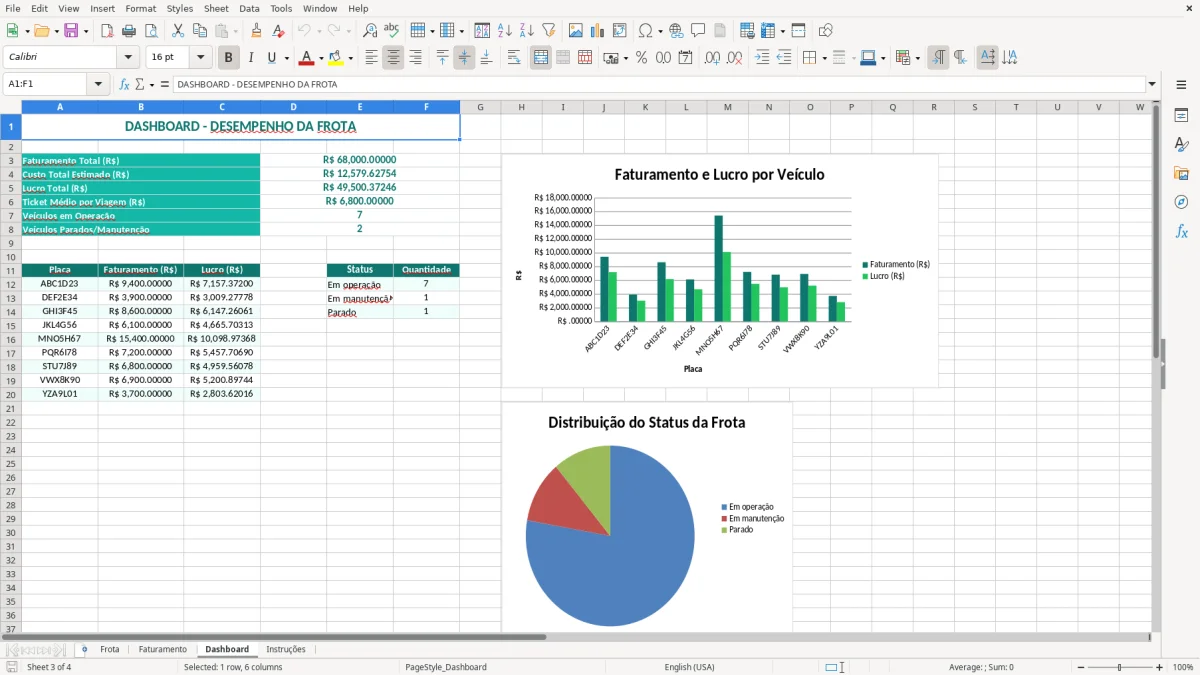This screenshot has width=1200, height=675.
Task: Open the sidebar Gallery
Action: point(1181,174)
